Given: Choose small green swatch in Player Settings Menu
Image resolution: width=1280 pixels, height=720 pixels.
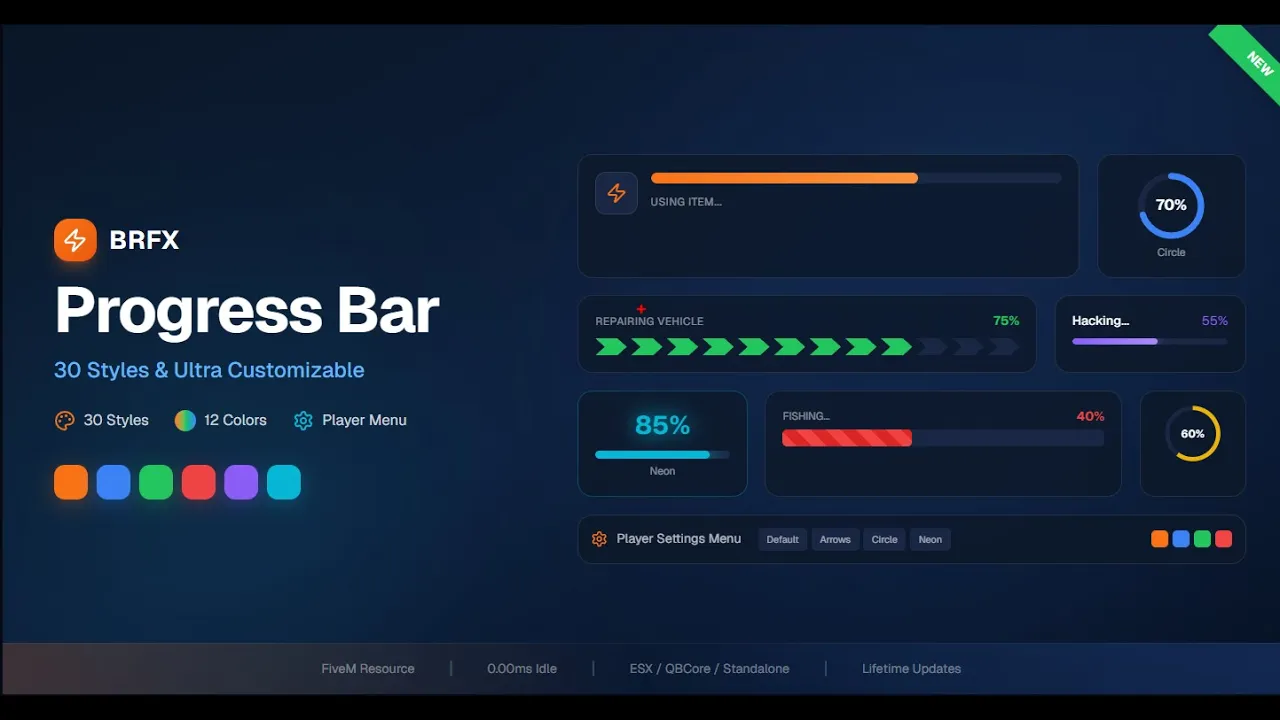Looking at the screenshot, I should [1202, 539].
